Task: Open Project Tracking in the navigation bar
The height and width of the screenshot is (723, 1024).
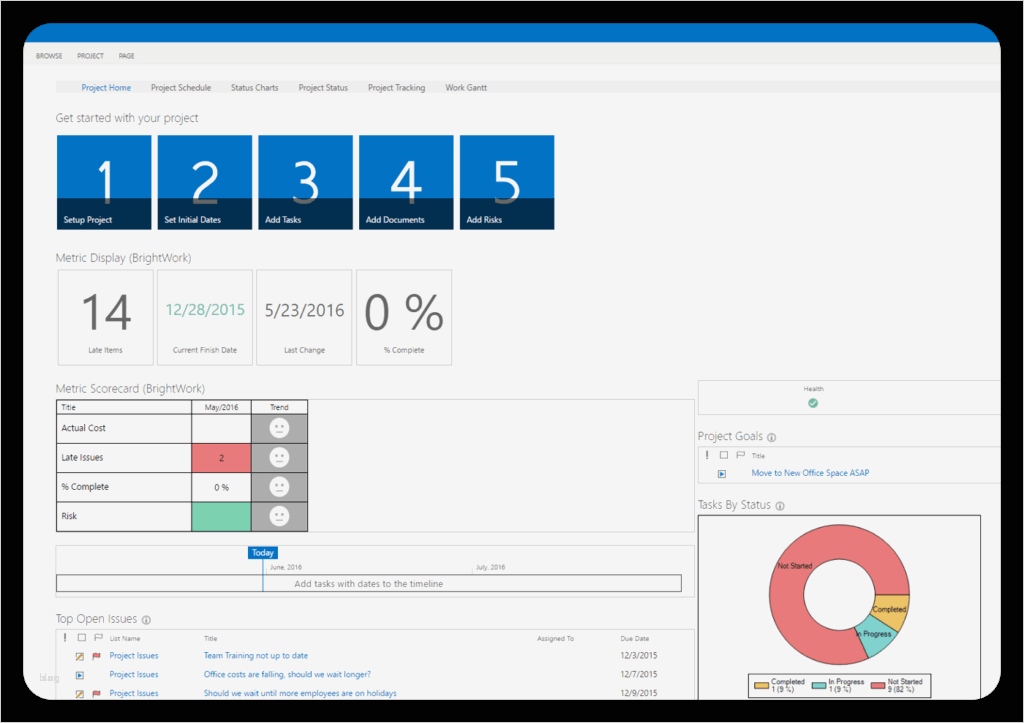Action: click(396, 88)
